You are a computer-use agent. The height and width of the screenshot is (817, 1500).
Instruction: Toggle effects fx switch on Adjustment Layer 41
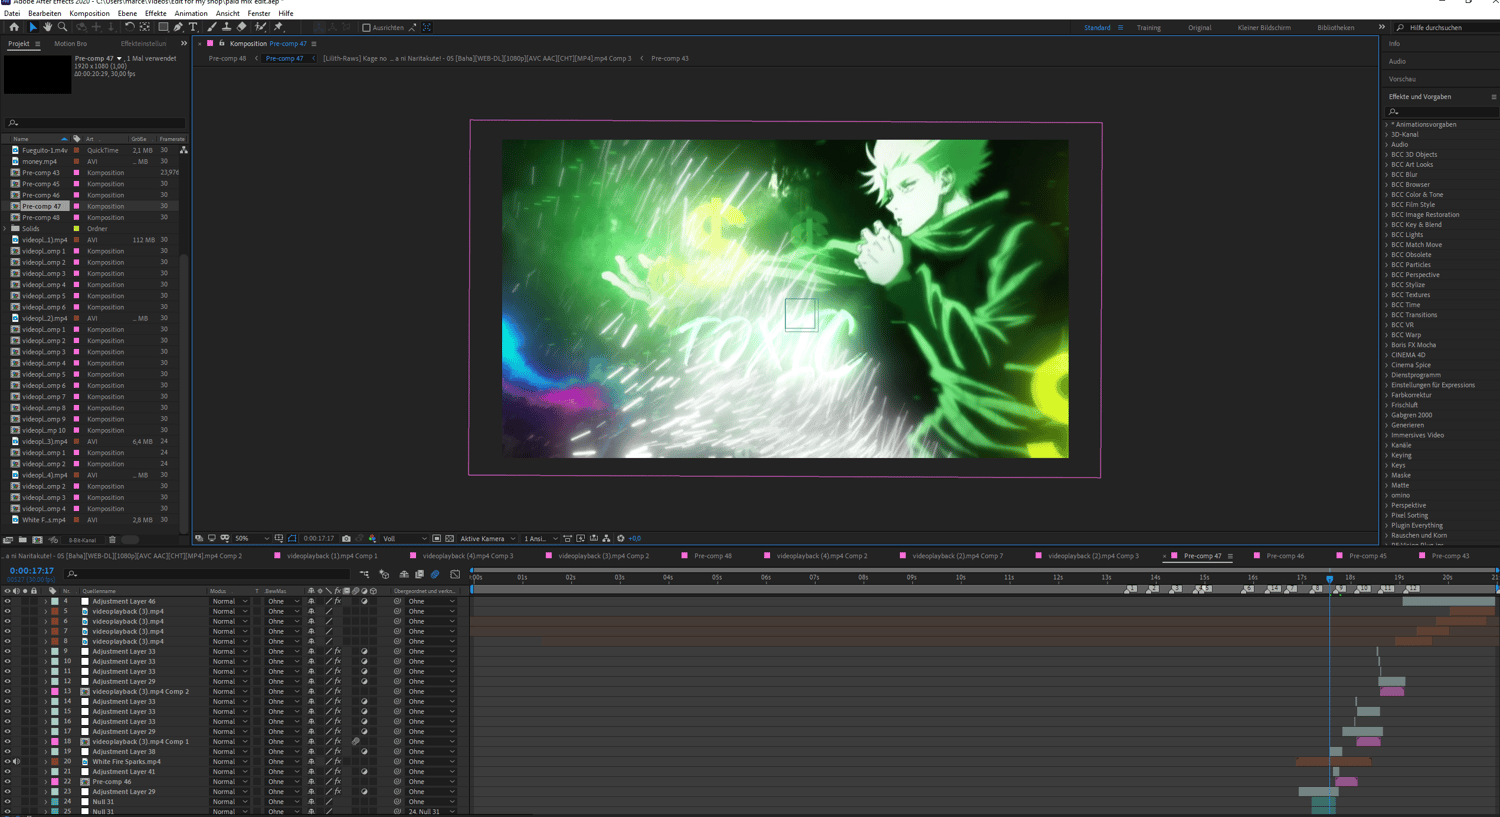[x=338, y=771]
